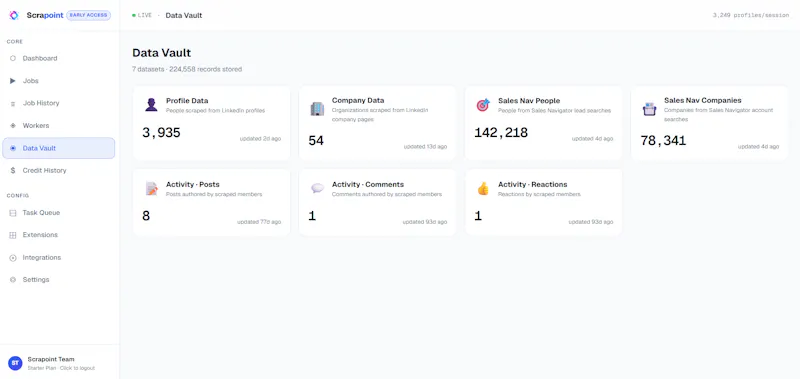Click the Activity Comments speech bubble icon
Image resolution: width=800 pixels, height=379 pixels.
click(x=317, y=189)
